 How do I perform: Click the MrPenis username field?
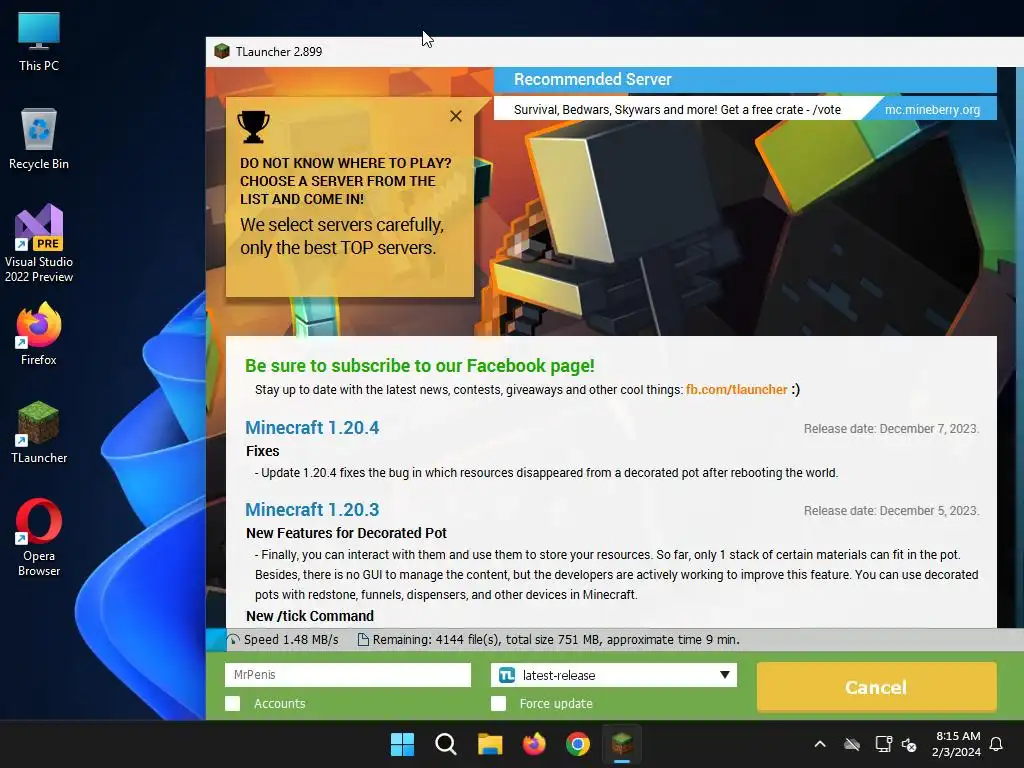(347, 675)
